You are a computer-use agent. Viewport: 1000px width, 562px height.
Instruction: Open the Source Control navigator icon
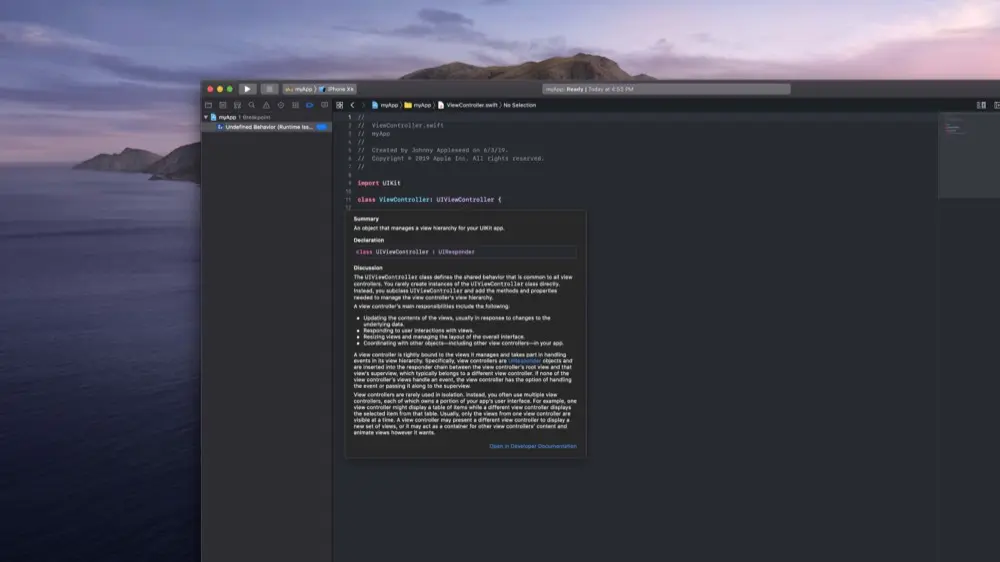tap(223, 105)
